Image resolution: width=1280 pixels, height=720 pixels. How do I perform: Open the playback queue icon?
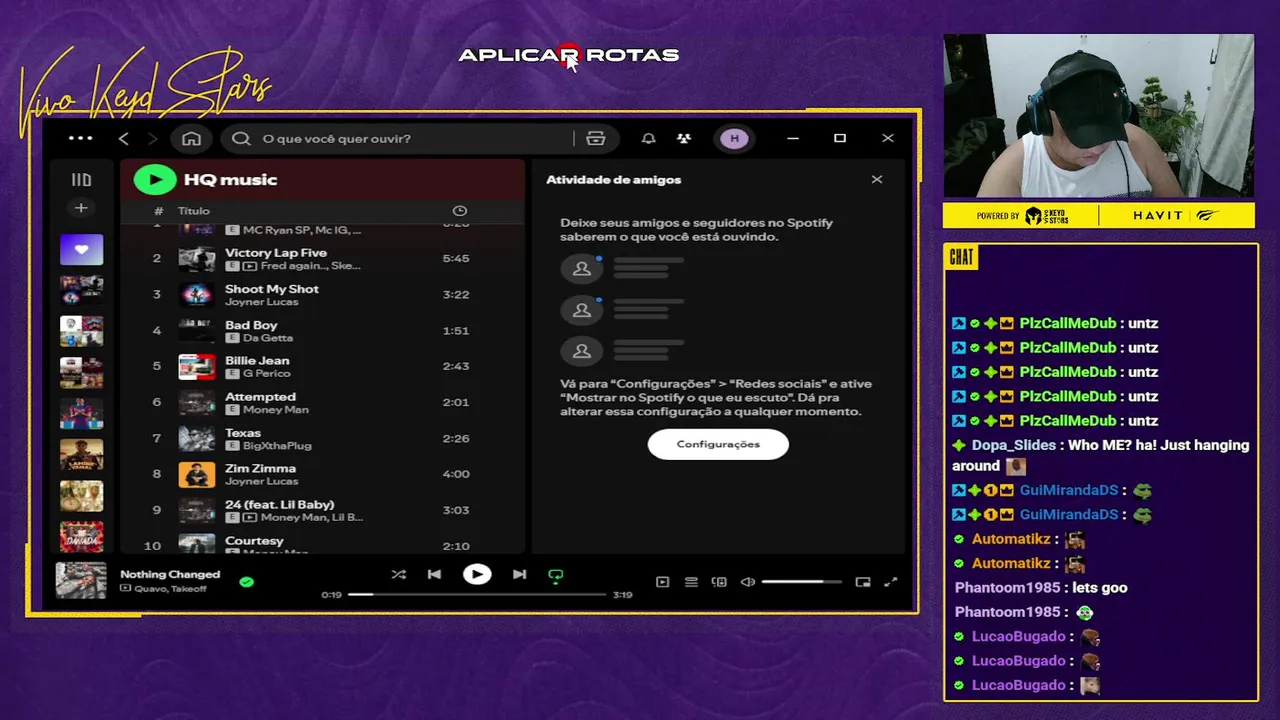pyautogui.click(x=691, y=582)
